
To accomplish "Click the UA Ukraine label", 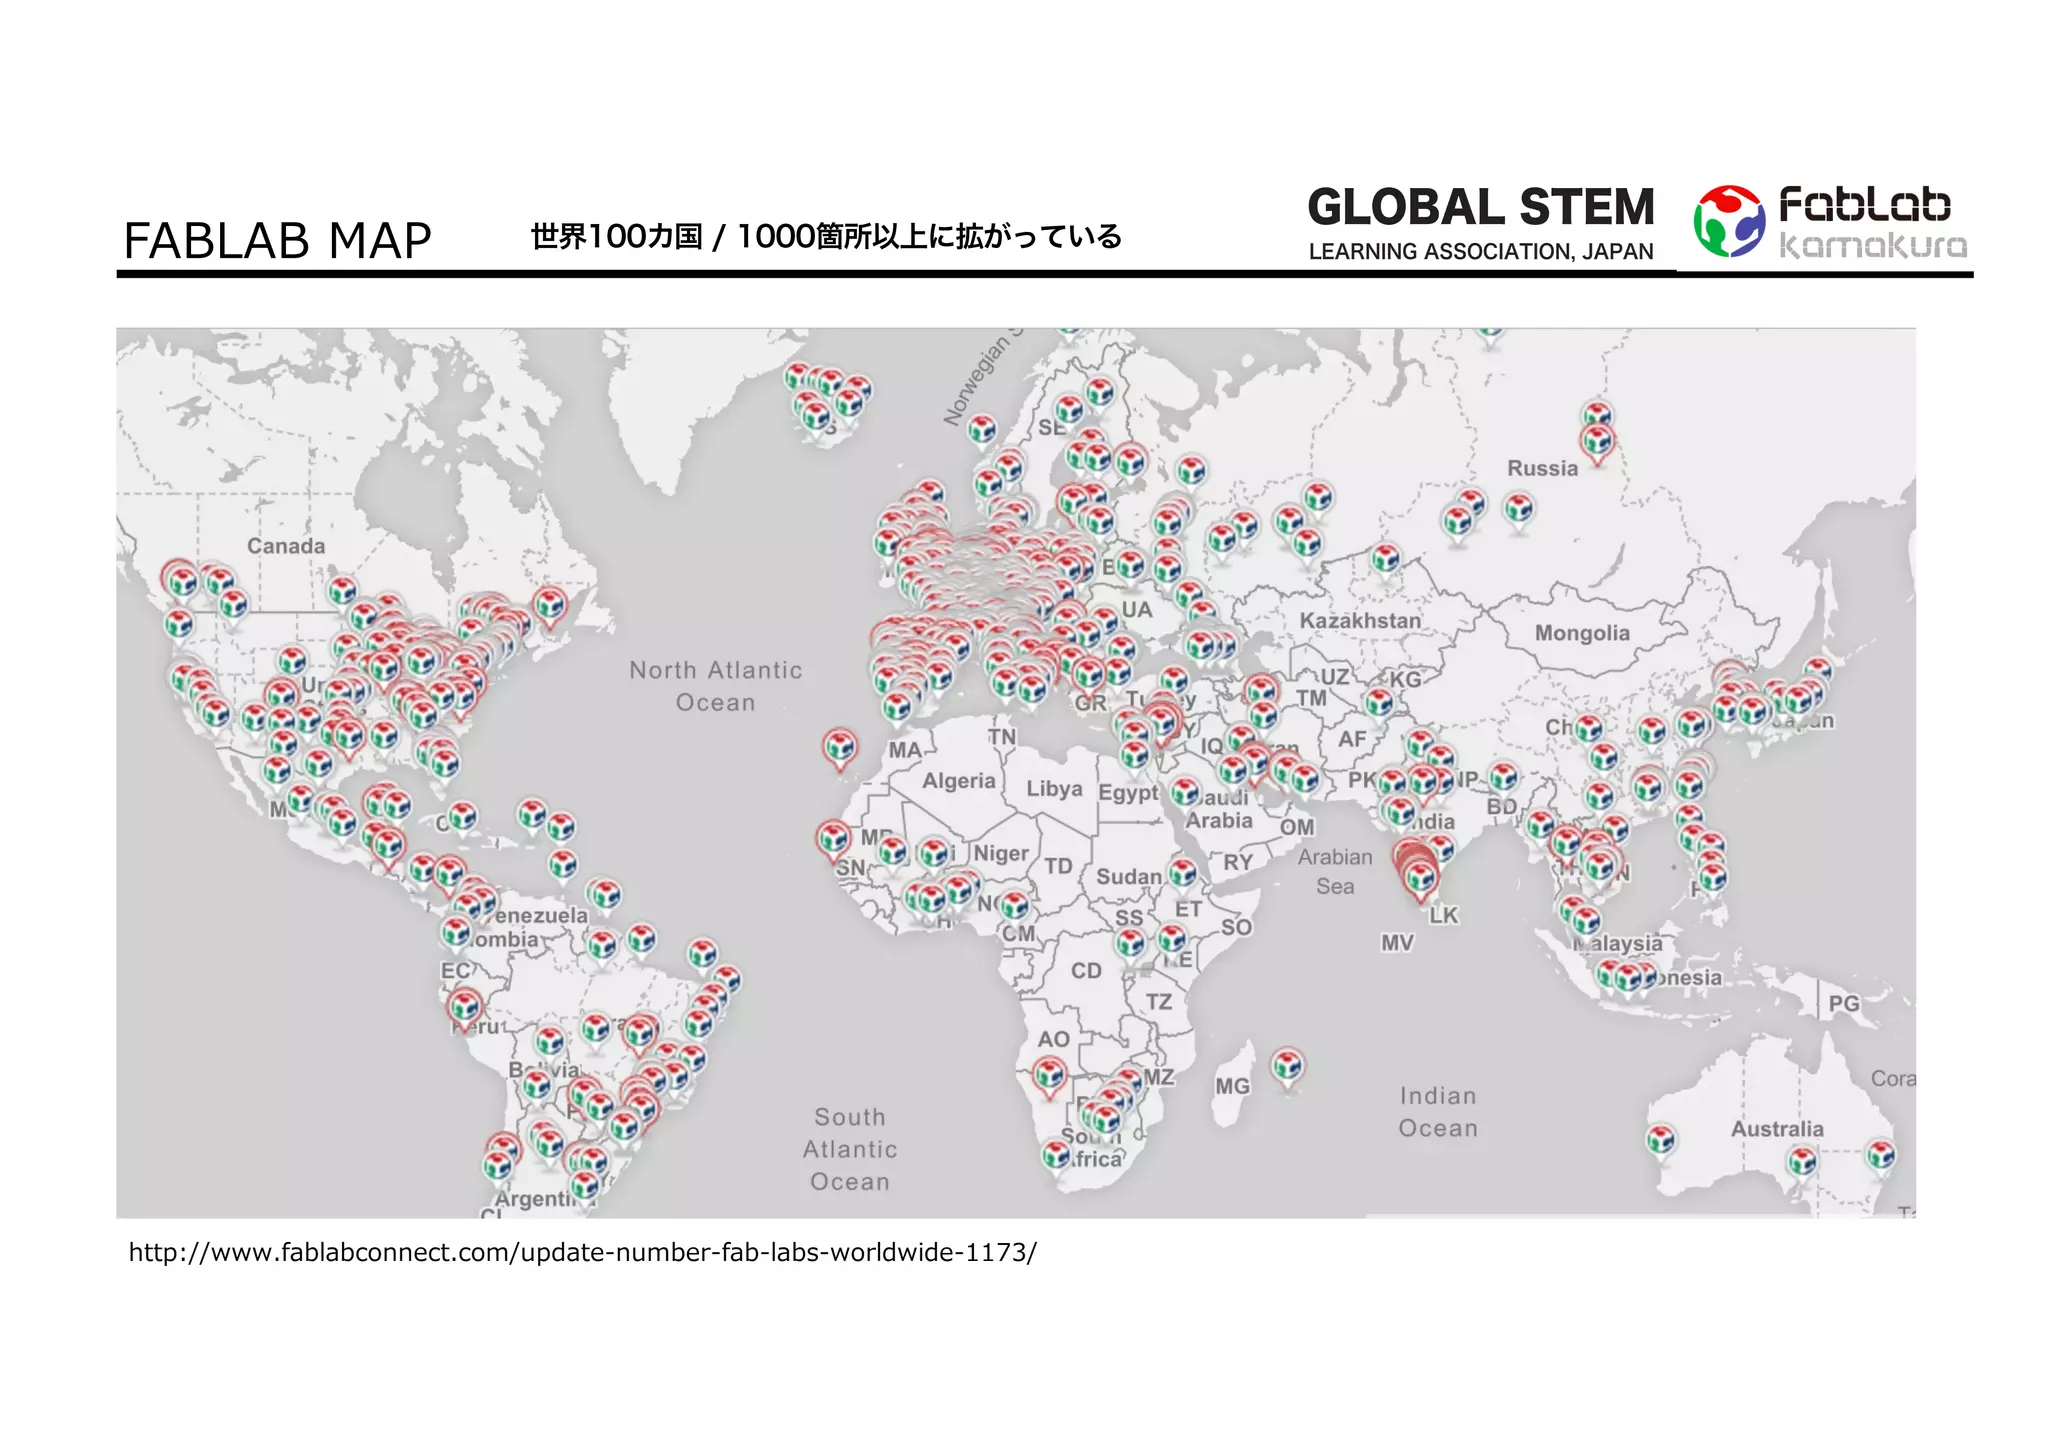I will (1136, 610).
